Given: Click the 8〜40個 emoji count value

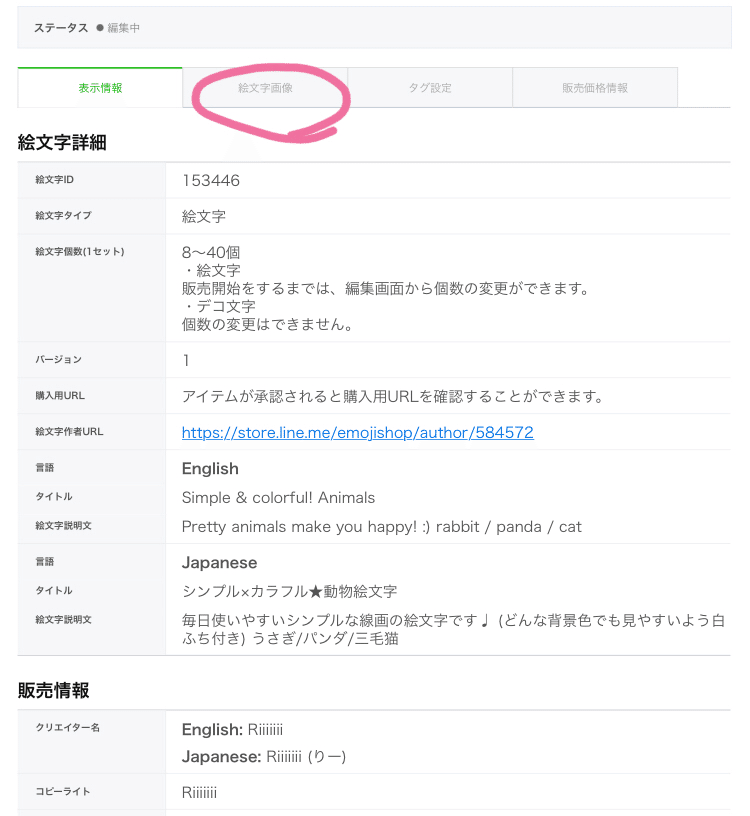Looking at the screenshot, I should pos(211,252).
